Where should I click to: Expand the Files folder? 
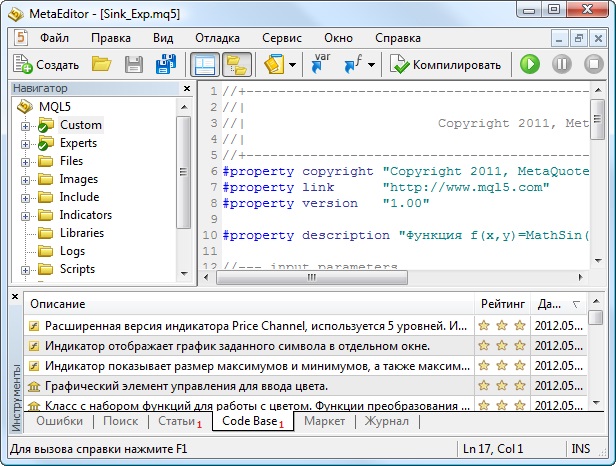tap(25, 162)
